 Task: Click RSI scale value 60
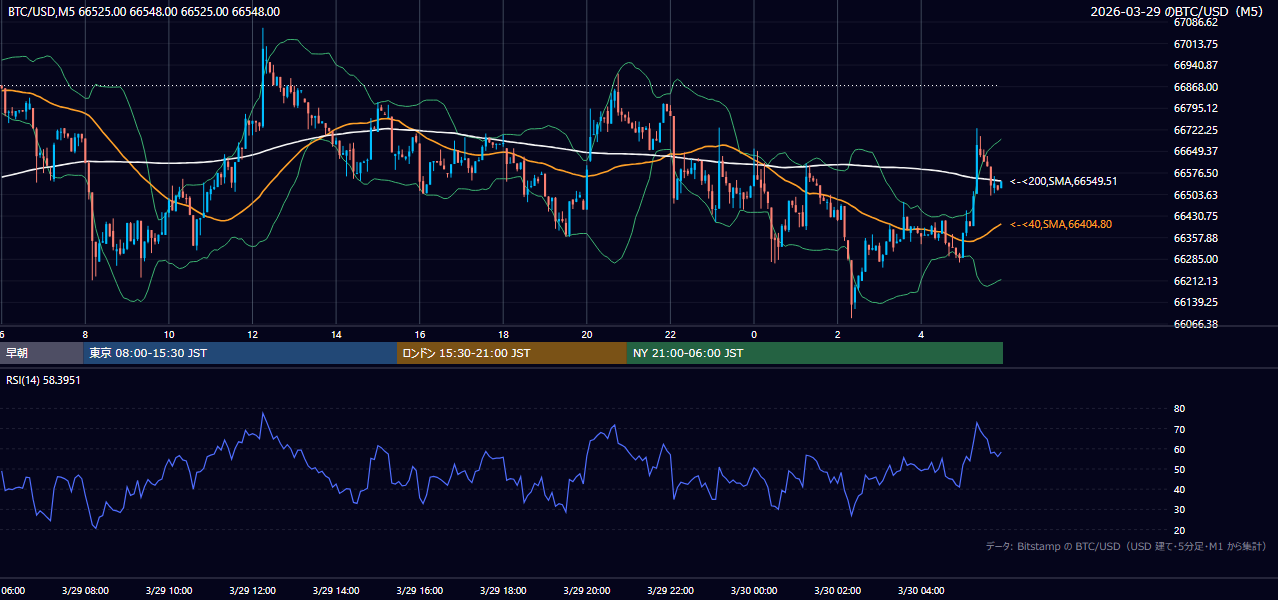(1179, 449)
